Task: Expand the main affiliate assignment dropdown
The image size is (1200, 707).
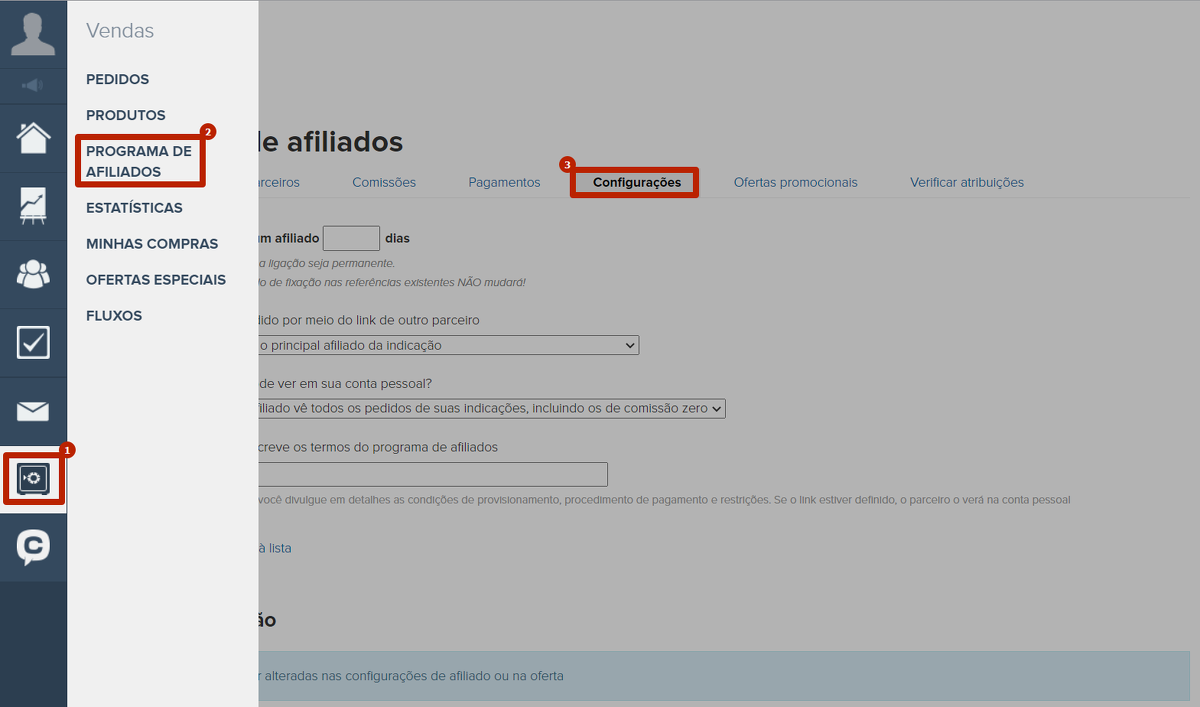Action: 448,345
